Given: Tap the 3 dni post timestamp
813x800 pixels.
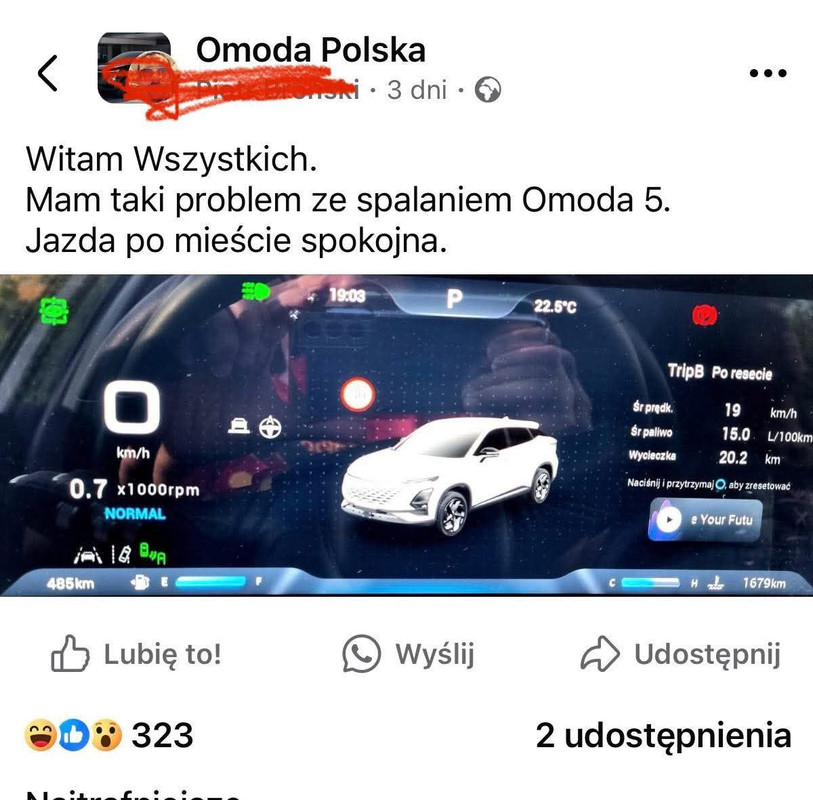Looking at the screenshot, I should (x=417, y=90).
